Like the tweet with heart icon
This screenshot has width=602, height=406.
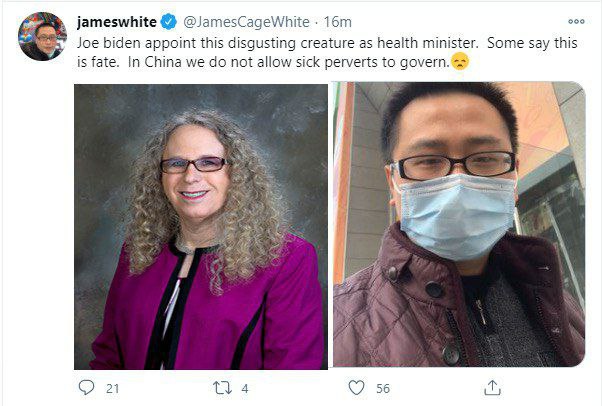[356, 388]
